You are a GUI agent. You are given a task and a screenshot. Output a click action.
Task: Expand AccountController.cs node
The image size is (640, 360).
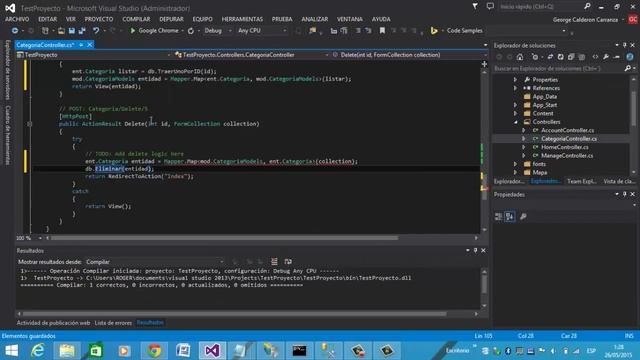(524, 130)
